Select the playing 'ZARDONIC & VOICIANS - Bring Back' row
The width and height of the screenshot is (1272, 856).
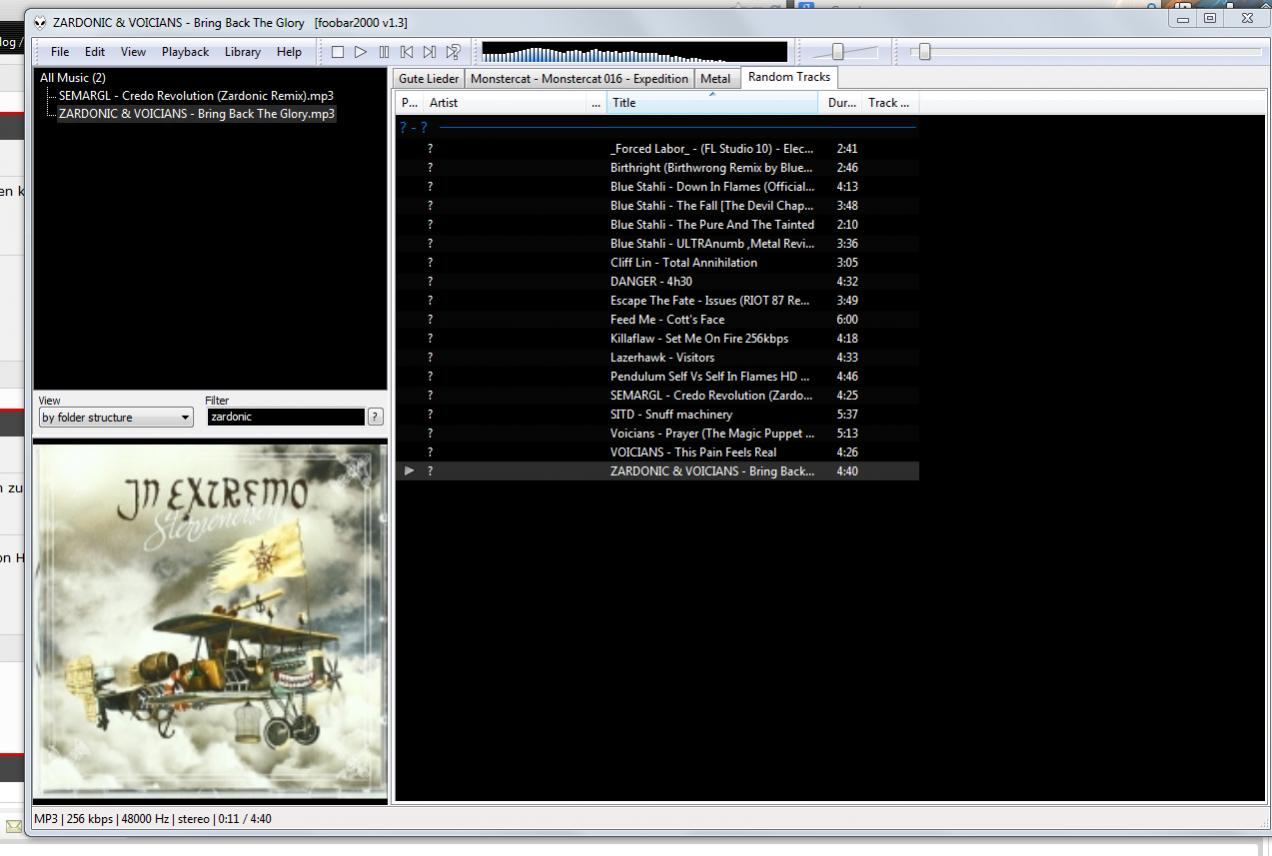pos(657,471)
